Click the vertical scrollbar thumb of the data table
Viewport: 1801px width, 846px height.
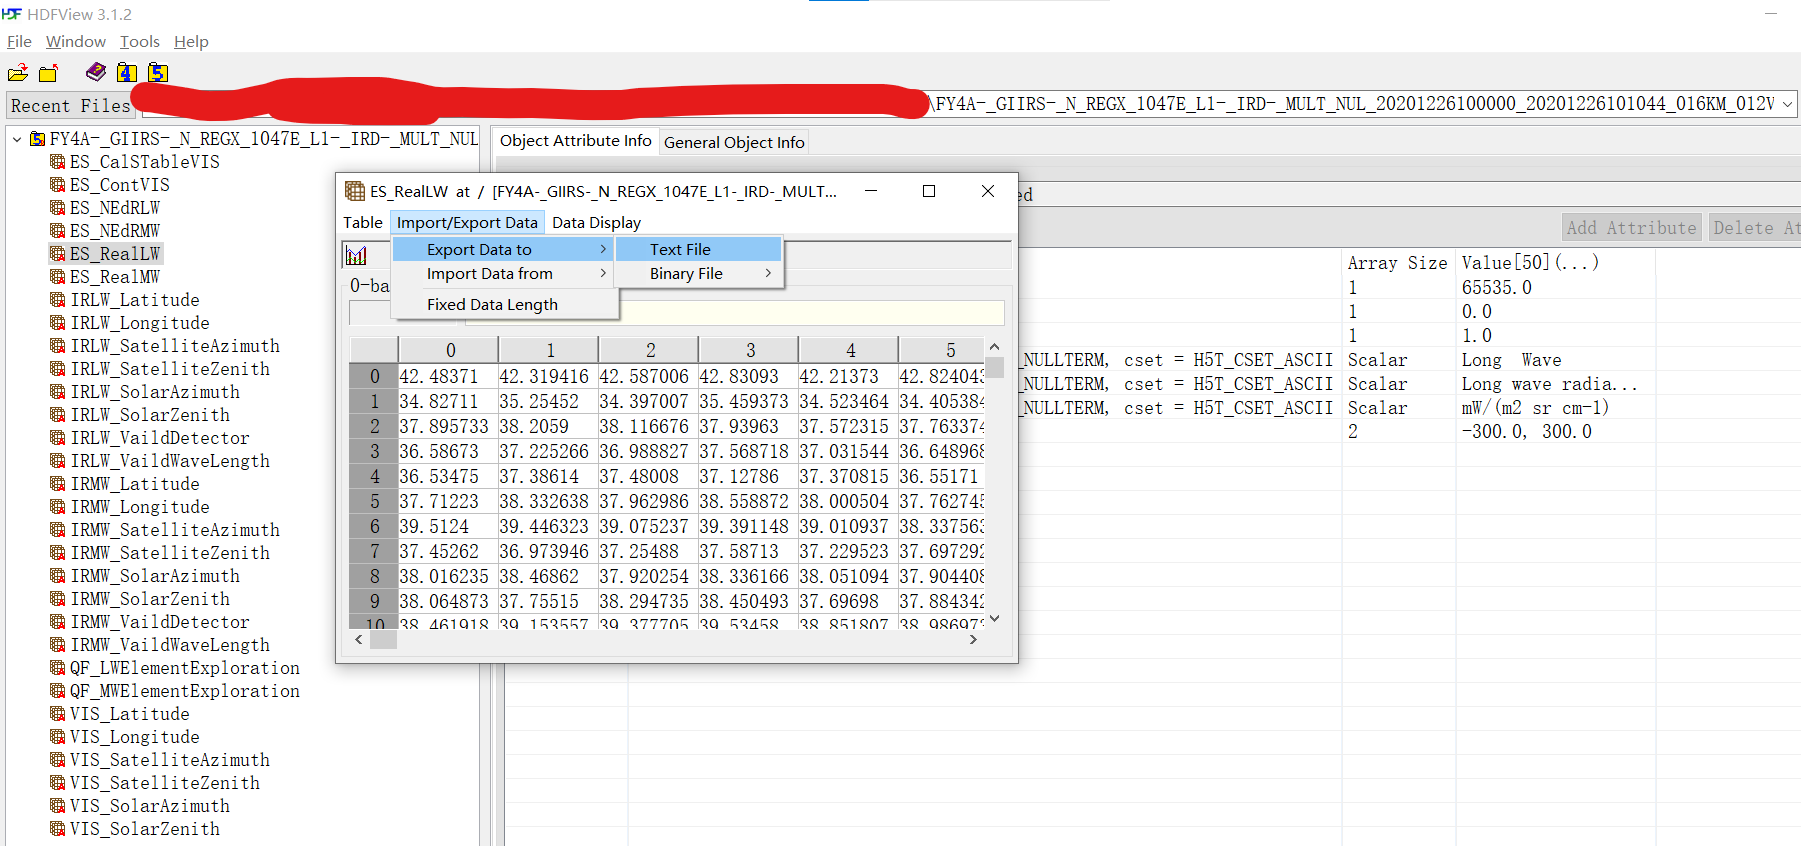pos(995,366)
